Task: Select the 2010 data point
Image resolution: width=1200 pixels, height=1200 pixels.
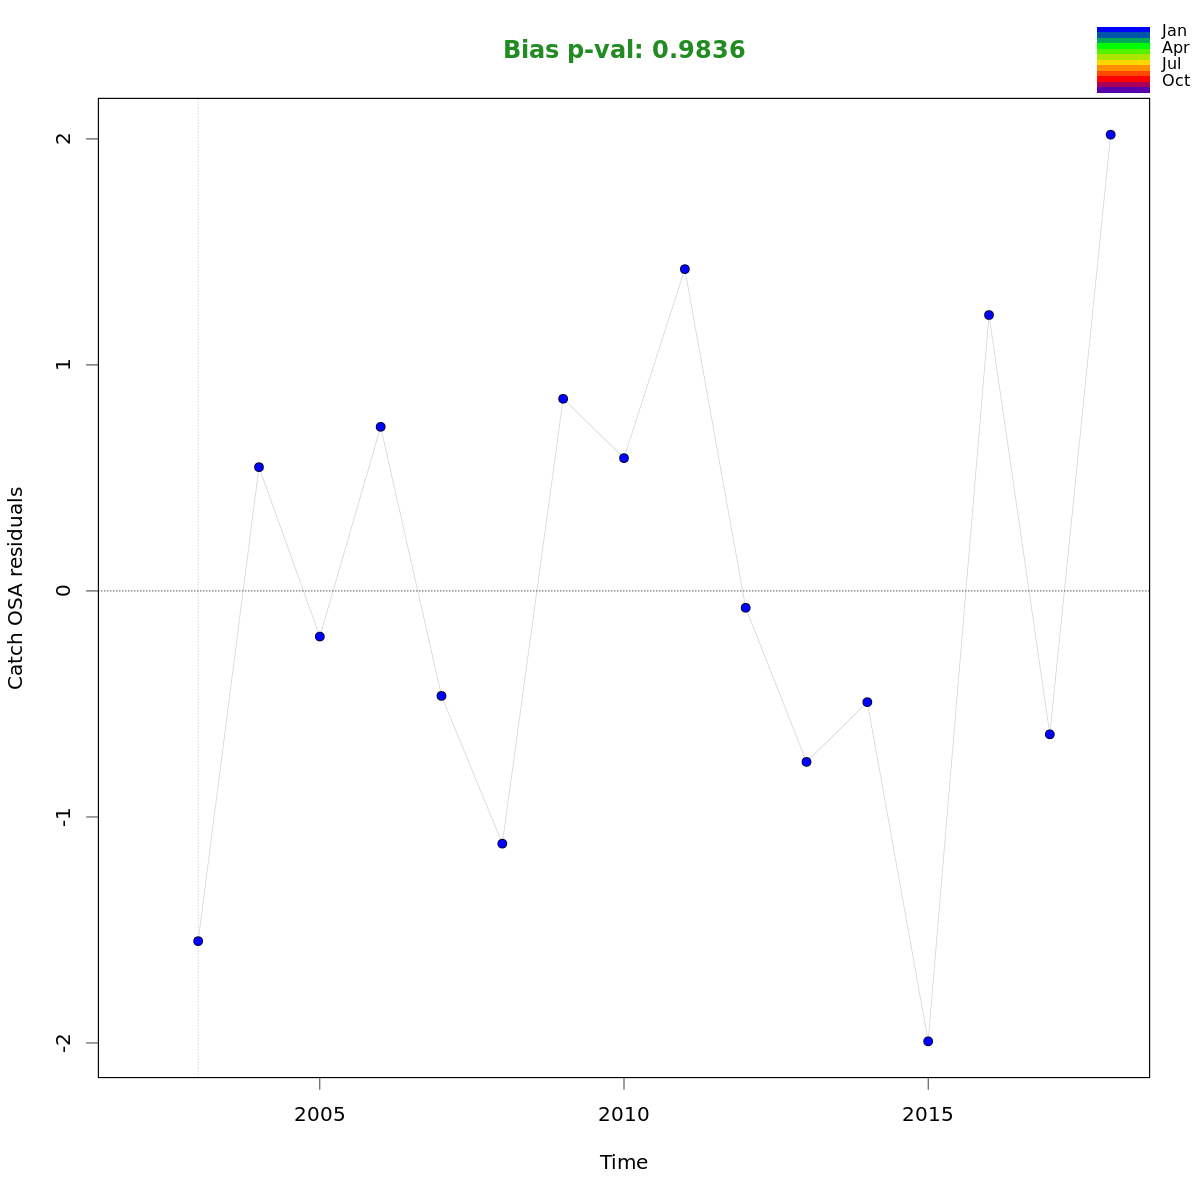Action: coord(624,458)
